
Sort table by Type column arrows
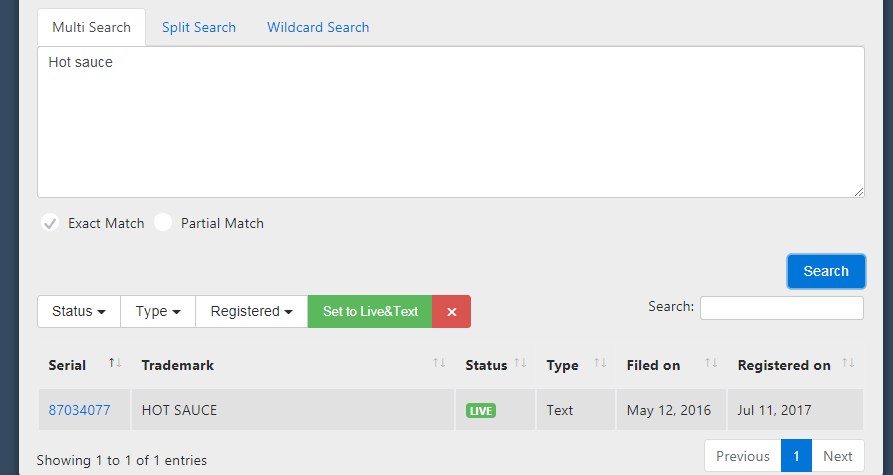600,363
